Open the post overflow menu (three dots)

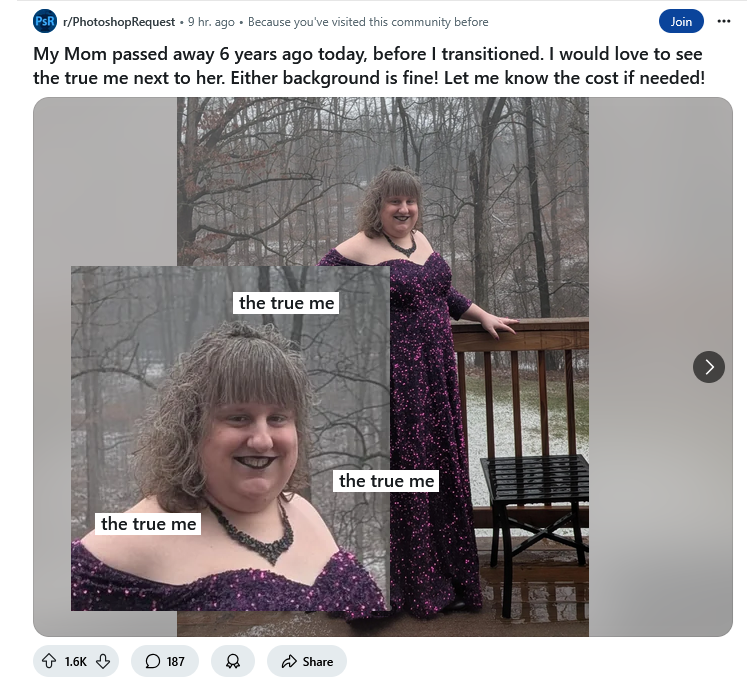tap(724, 21)
